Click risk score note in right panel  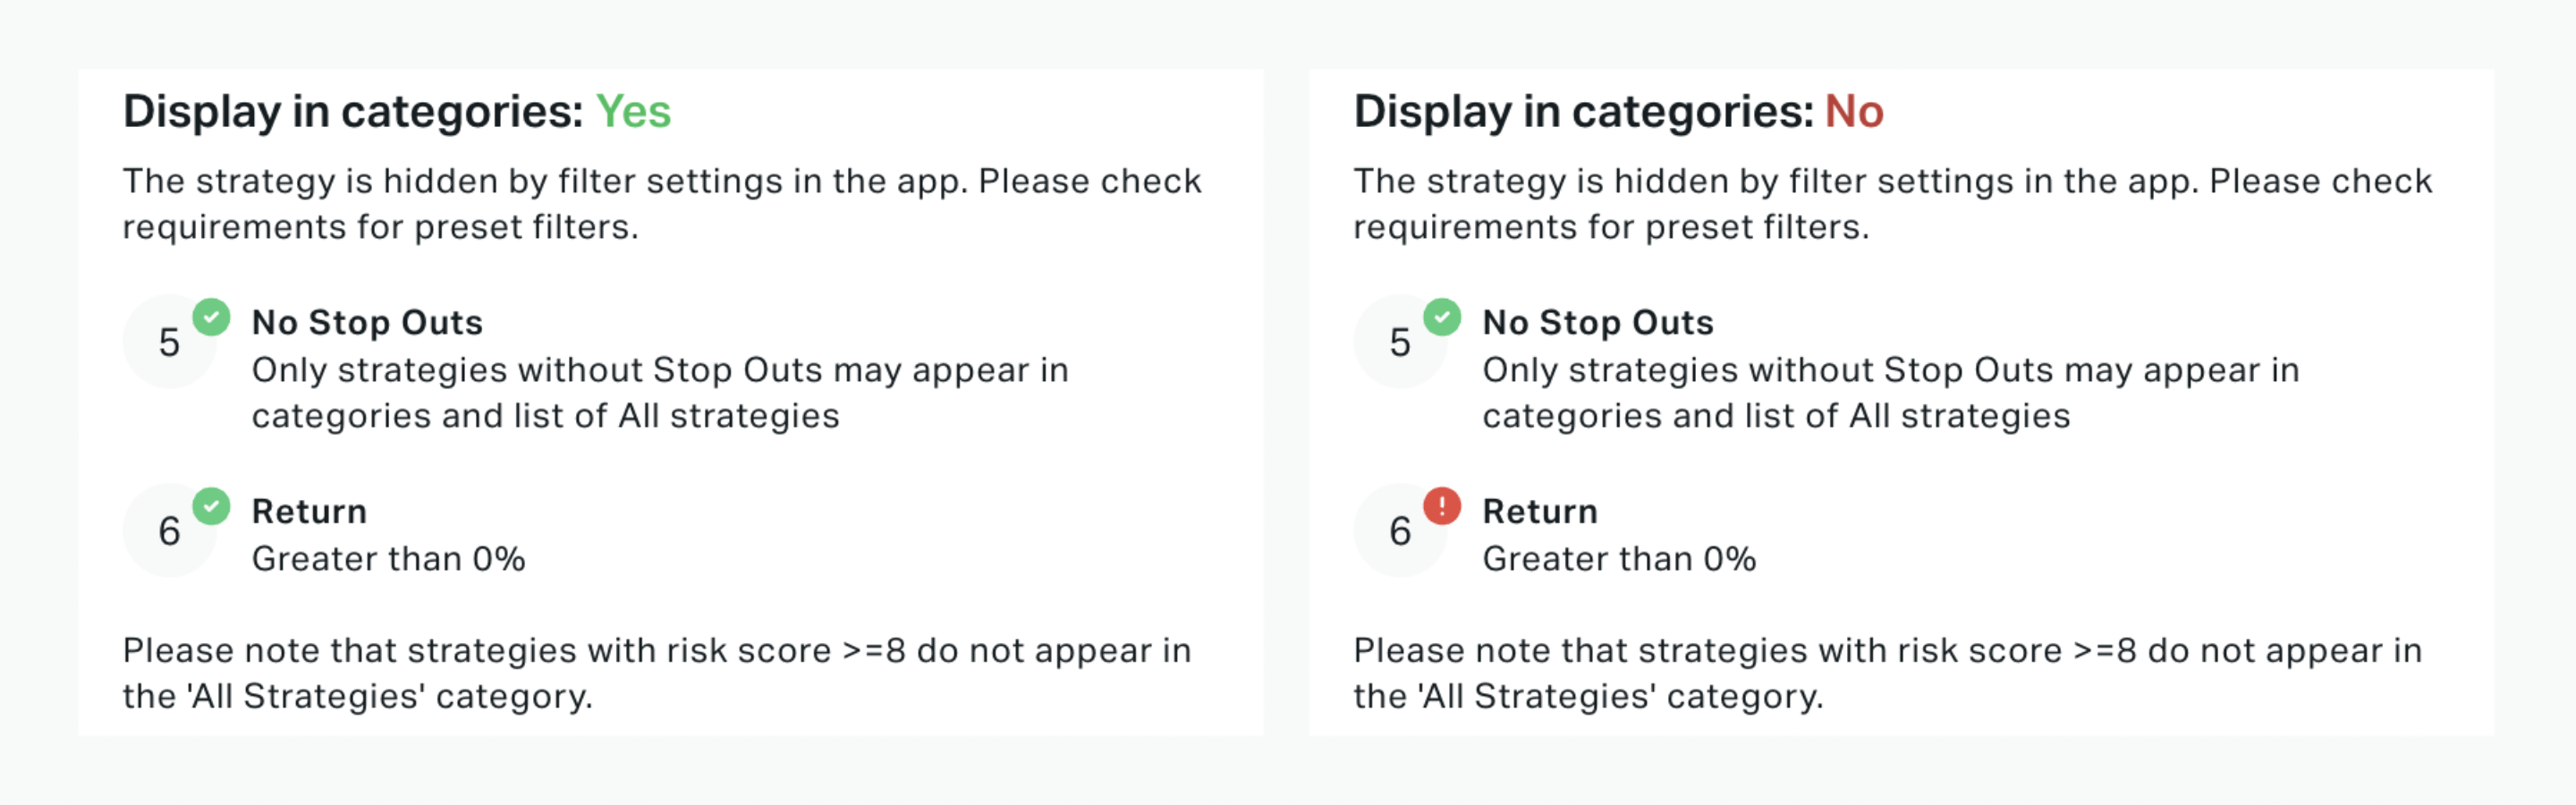[x=1888, y=673]
